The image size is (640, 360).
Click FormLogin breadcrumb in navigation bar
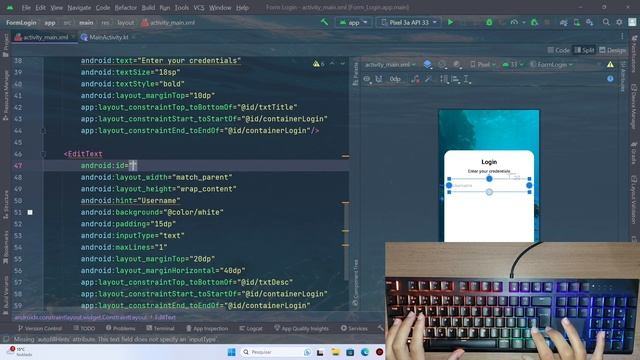tap(21, 23)
